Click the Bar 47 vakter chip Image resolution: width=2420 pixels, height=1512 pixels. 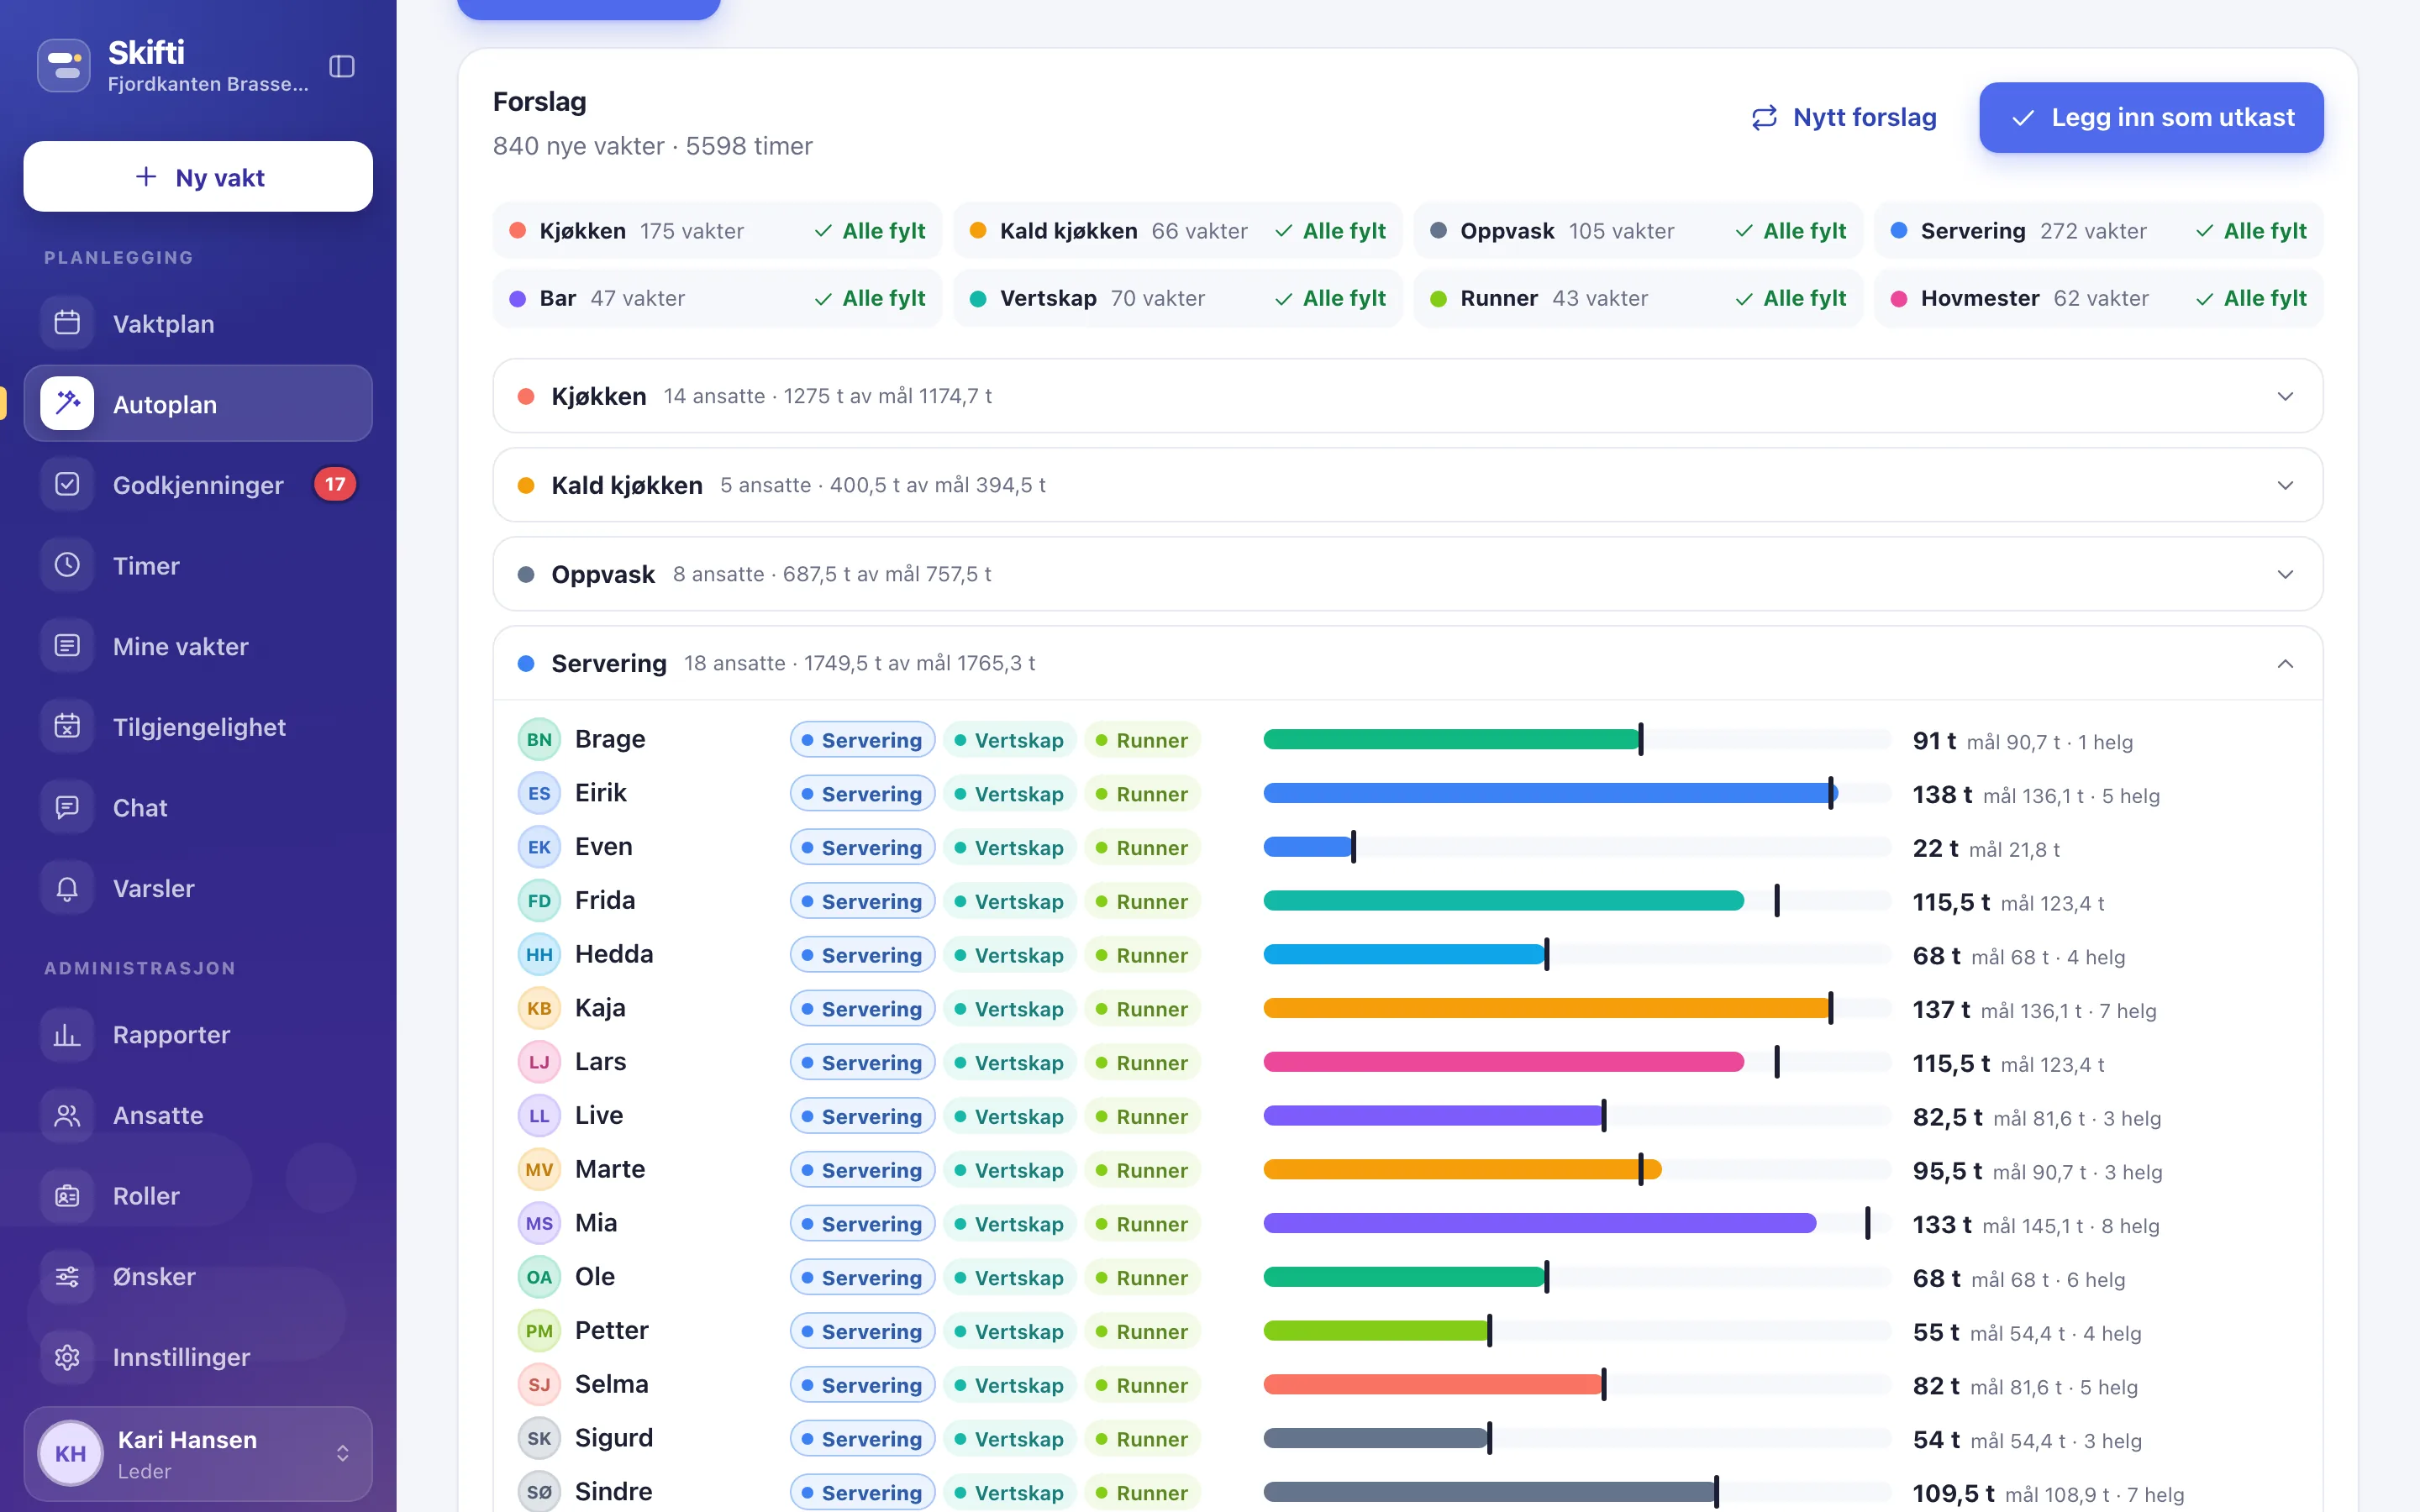click(717, 298)
